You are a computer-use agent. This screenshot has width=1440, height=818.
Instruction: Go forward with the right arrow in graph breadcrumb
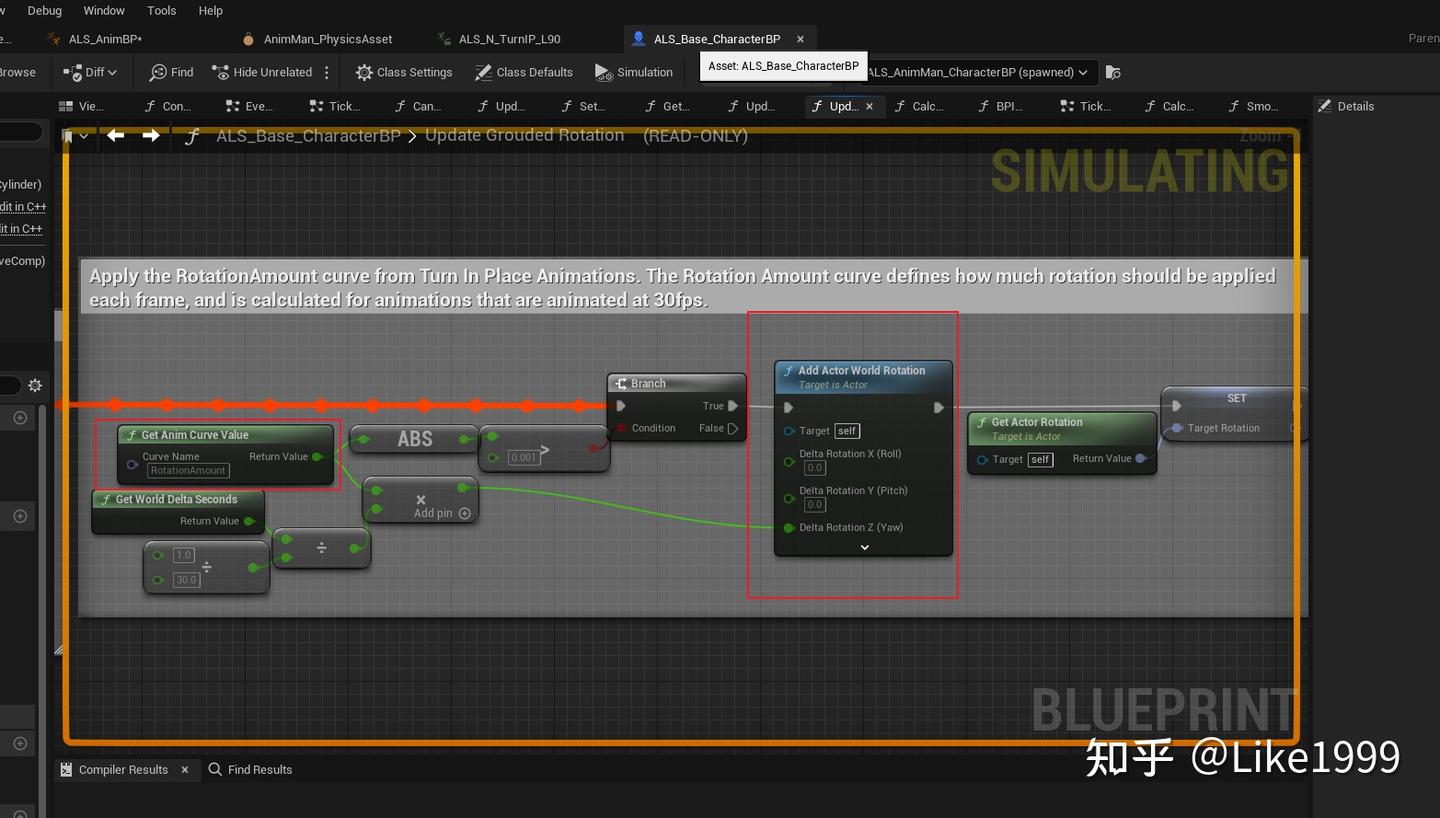click(151, 135)
